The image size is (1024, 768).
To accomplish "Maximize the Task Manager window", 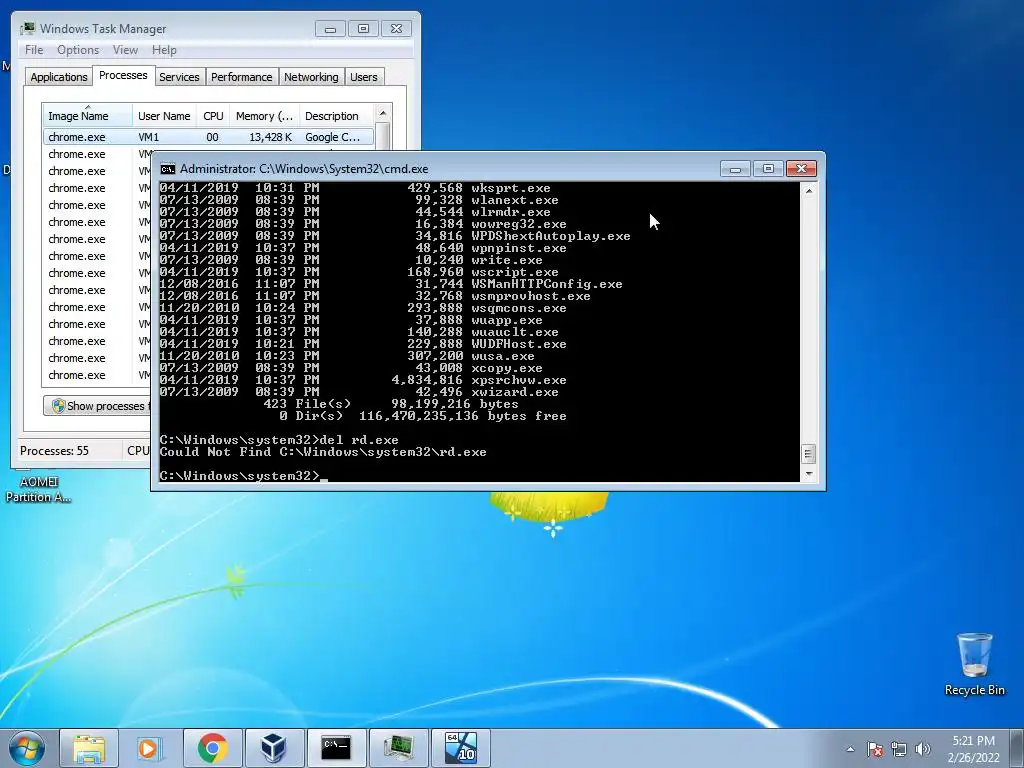I will tap(363, 29).
